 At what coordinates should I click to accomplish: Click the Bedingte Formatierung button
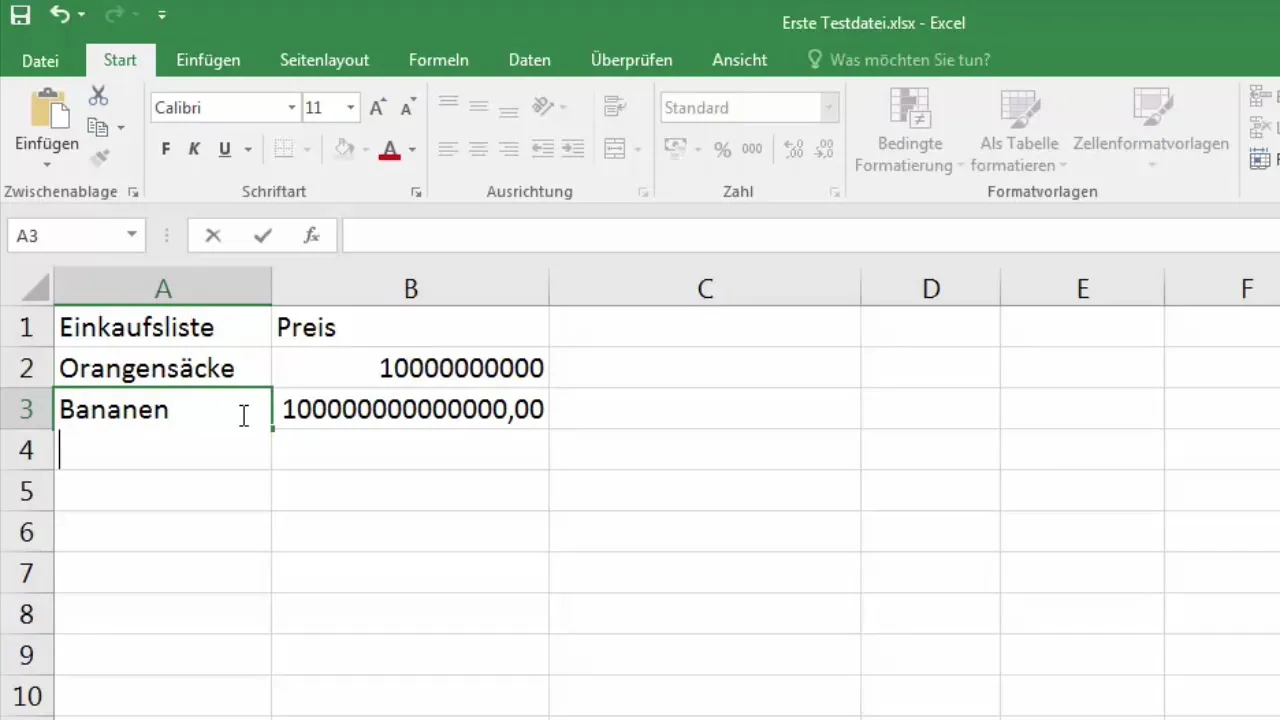tap(909, 131)
